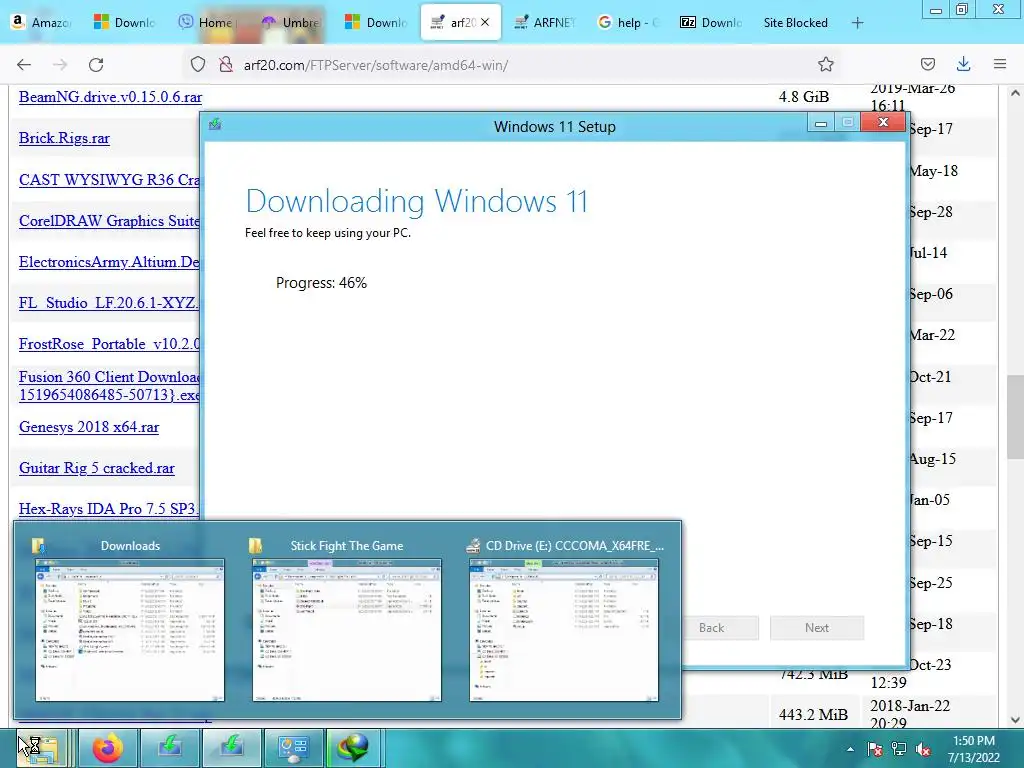
Task: Open the CAST WYSIWYG R36 link
Action: (109, 180)
